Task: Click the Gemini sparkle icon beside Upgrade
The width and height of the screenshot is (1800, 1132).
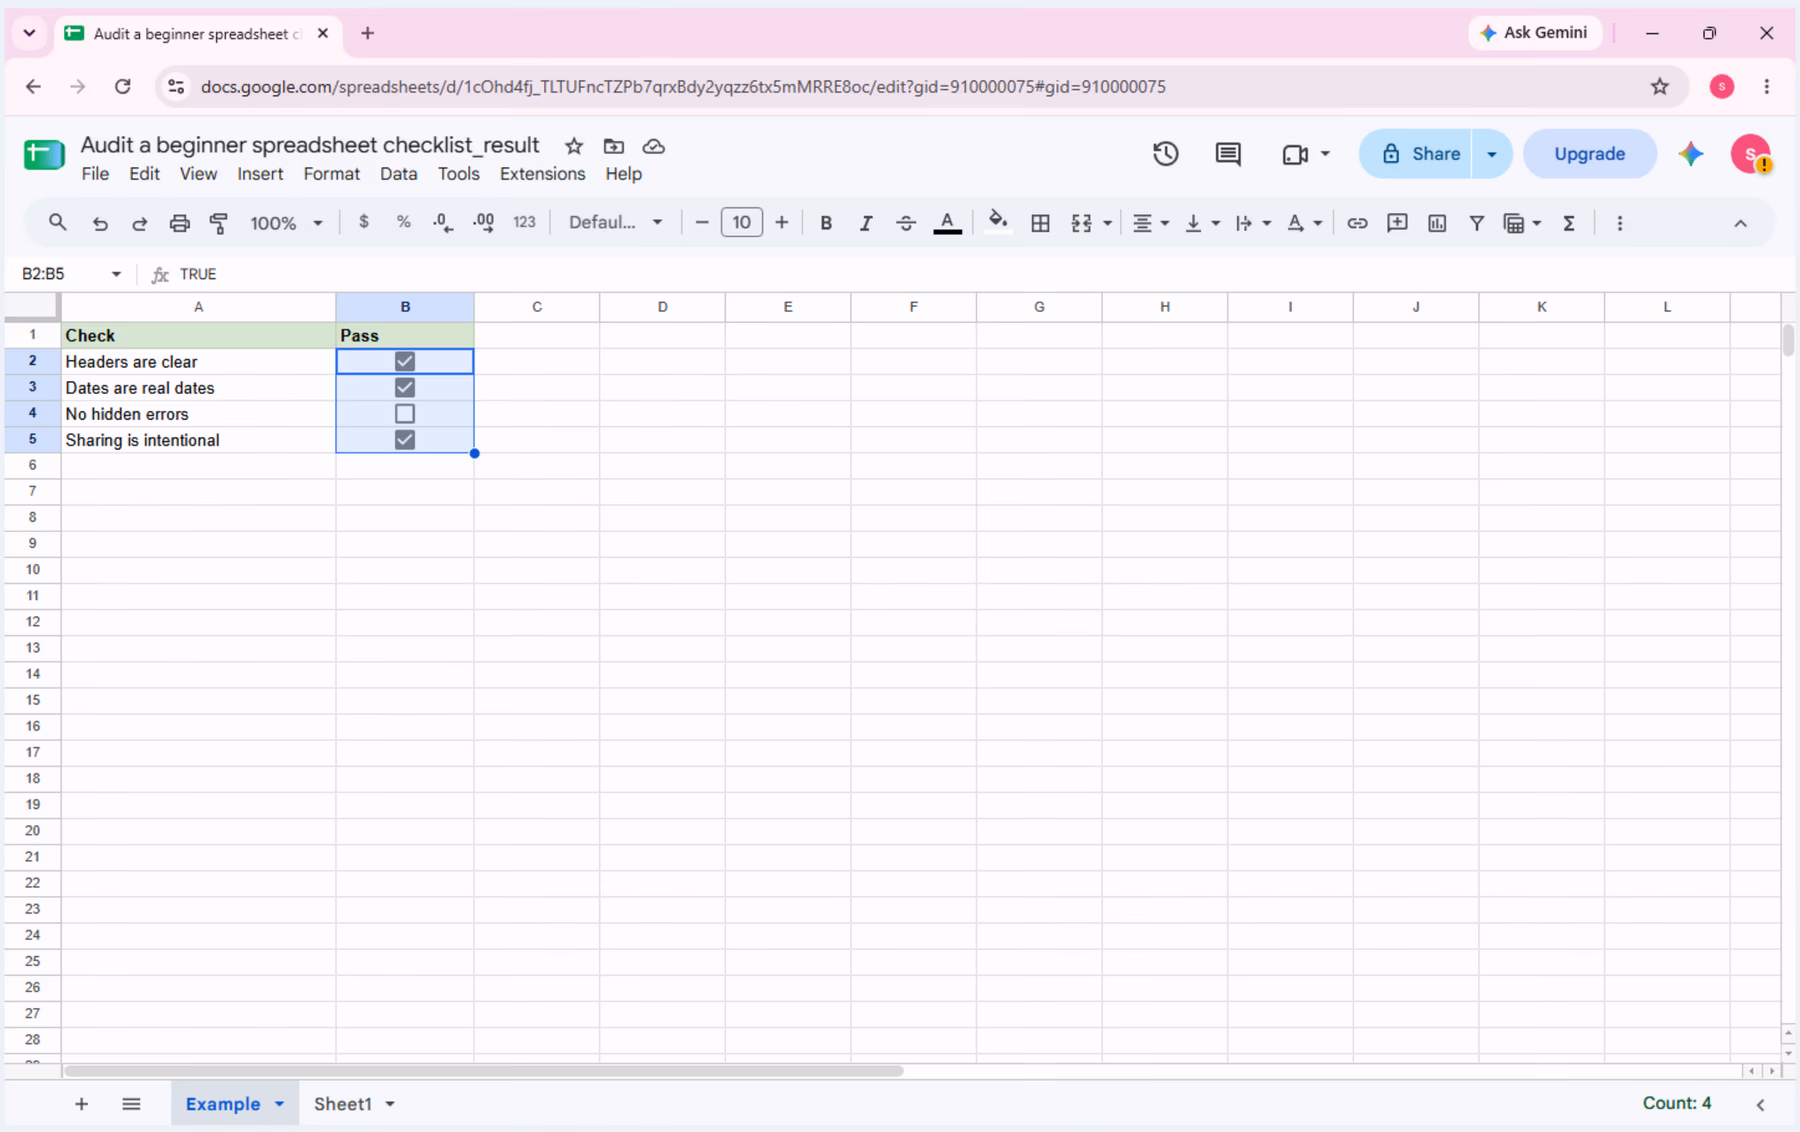Action: [x=1691, y=154]
